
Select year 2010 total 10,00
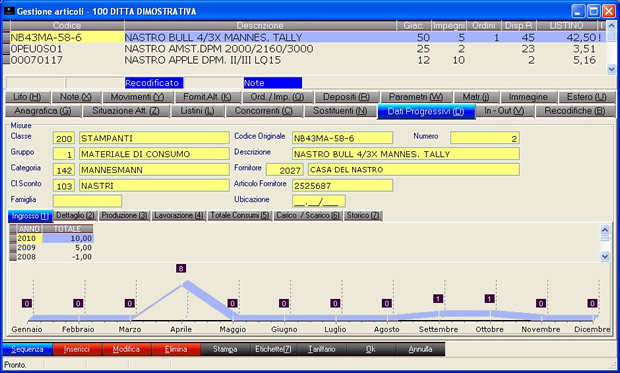[68, 238]
